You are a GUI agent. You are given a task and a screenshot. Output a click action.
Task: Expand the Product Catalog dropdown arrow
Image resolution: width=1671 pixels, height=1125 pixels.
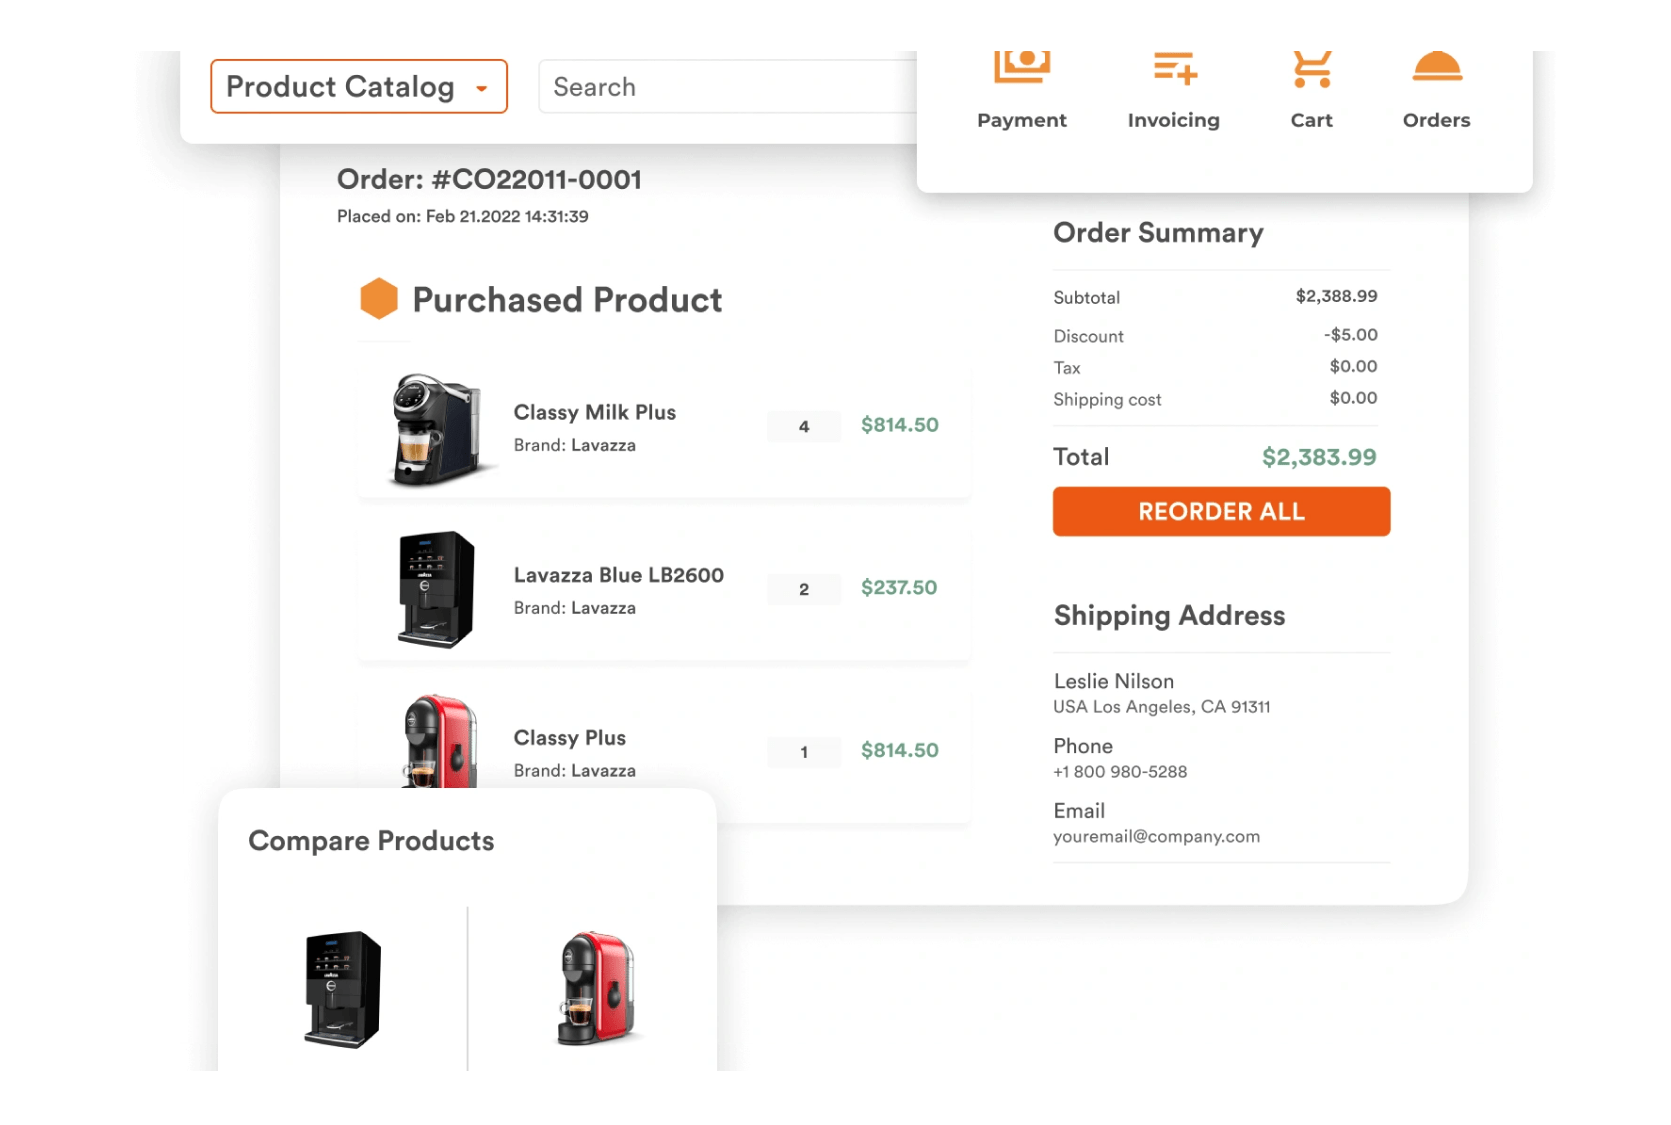coord(482,89)
